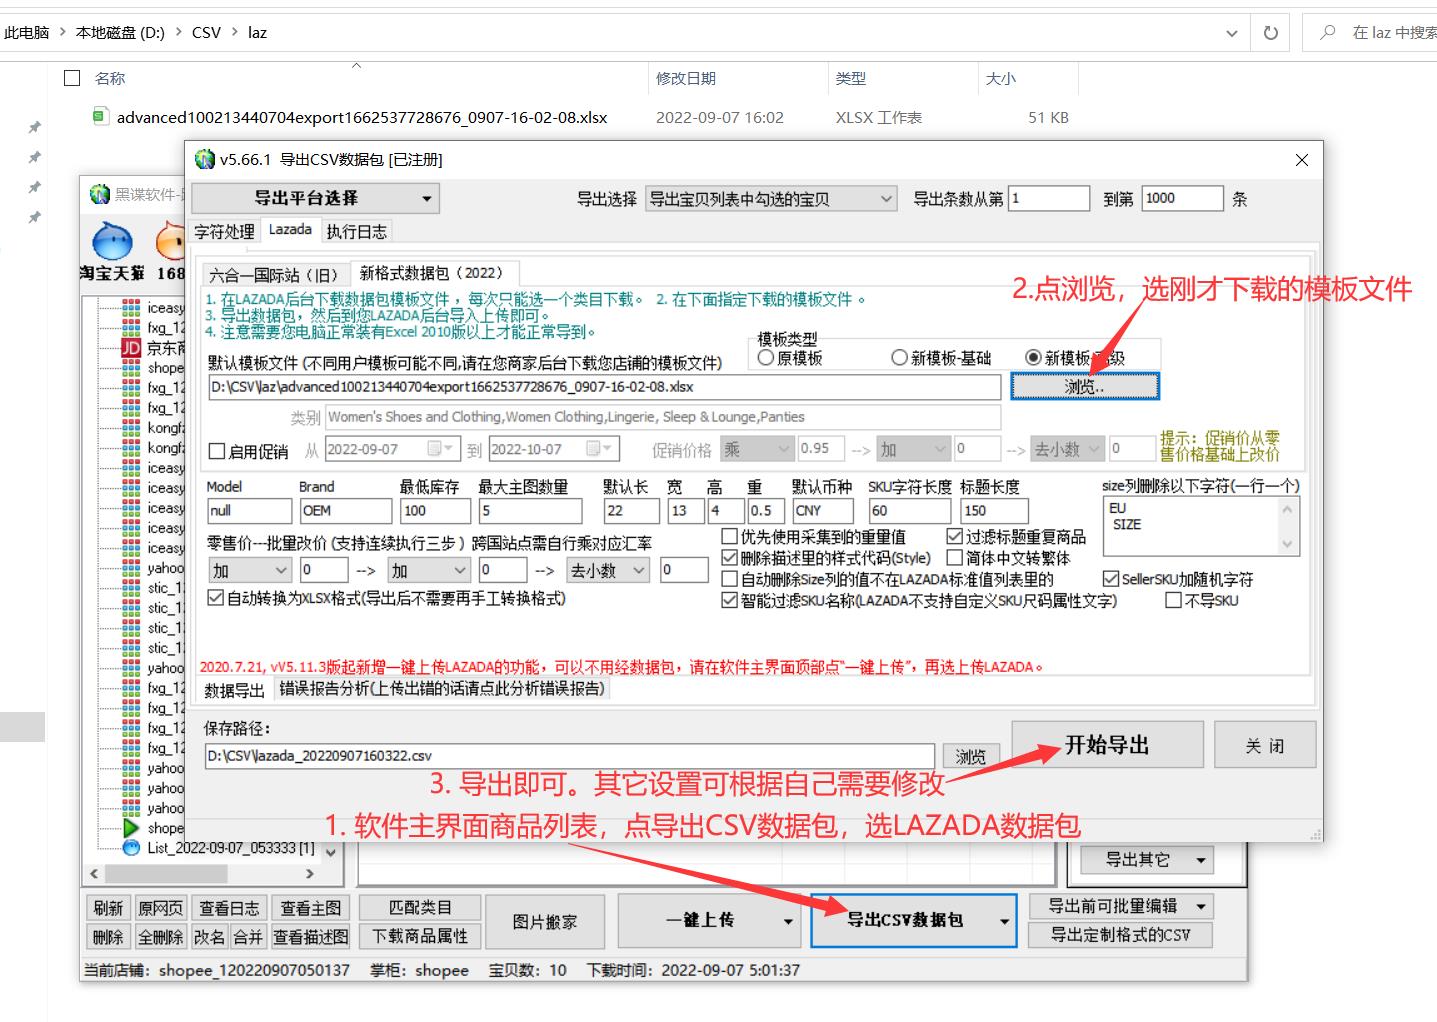Click the 开始导出 button

click(1107, 745)
